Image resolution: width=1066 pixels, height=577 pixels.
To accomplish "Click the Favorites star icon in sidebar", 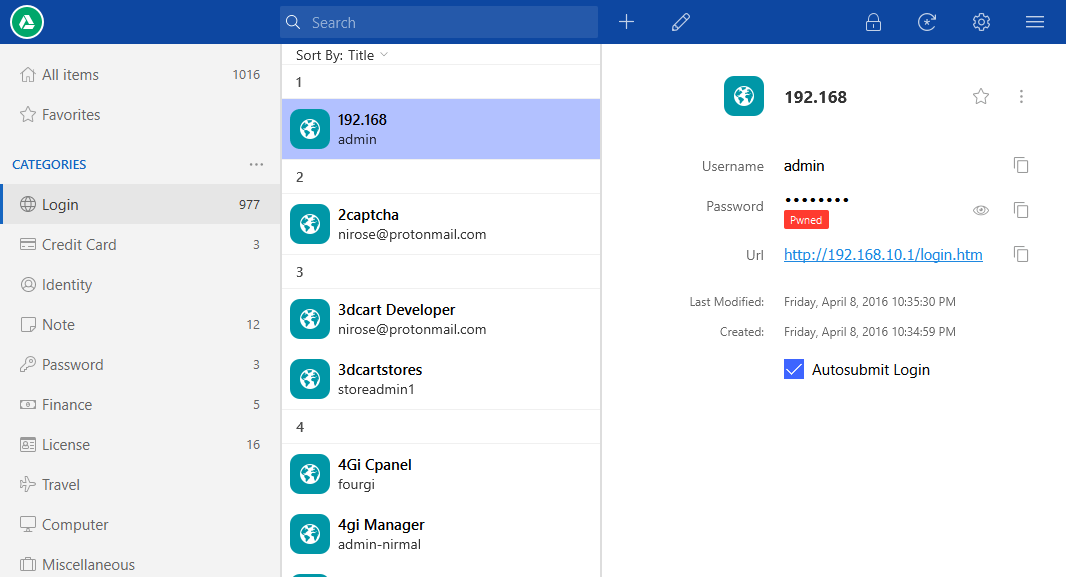I will click(x=27, y=115).
